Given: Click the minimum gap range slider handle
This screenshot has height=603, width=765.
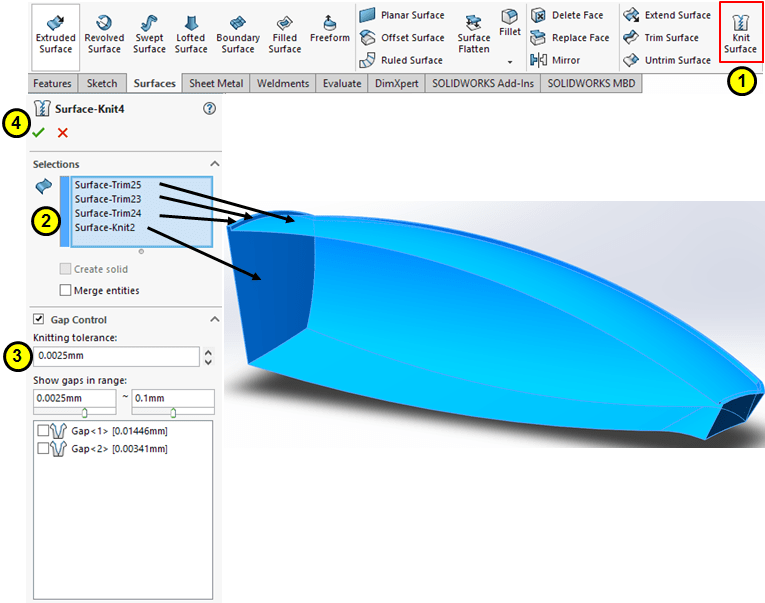Looking at the screenshot, I should coord(84,412).
